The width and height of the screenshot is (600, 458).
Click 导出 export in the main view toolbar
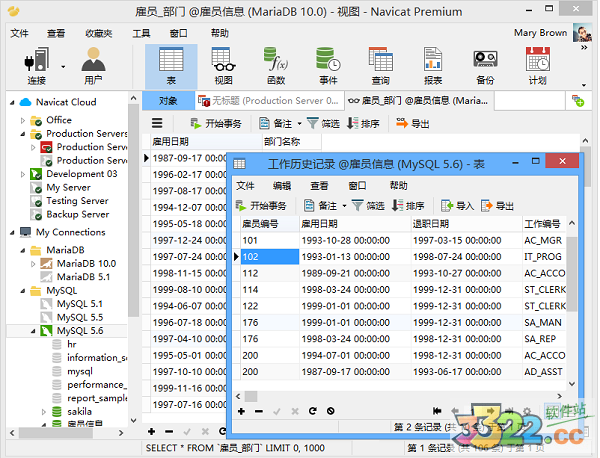point(412,123)
